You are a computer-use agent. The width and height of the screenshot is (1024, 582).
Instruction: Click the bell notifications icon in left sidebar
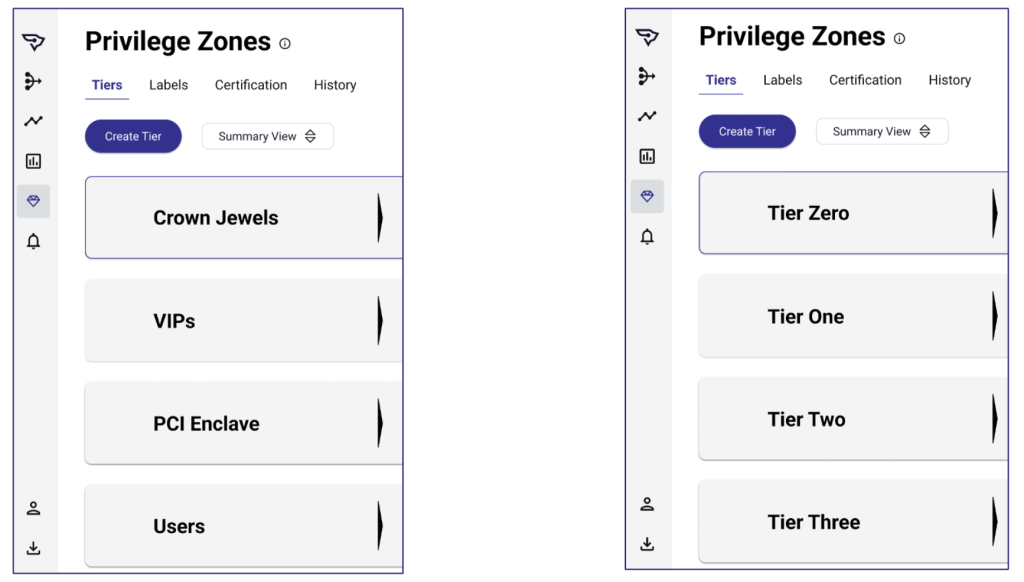click(x=33, y=242)
